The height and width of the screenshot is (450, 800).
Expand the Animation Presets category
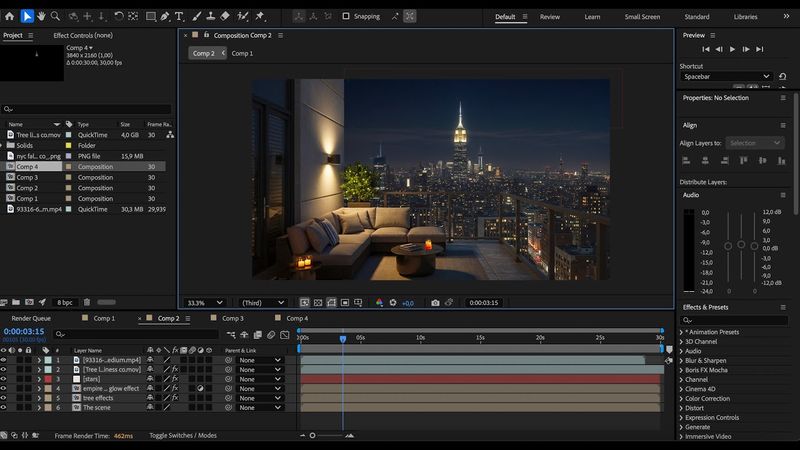[x=682, y=332]
